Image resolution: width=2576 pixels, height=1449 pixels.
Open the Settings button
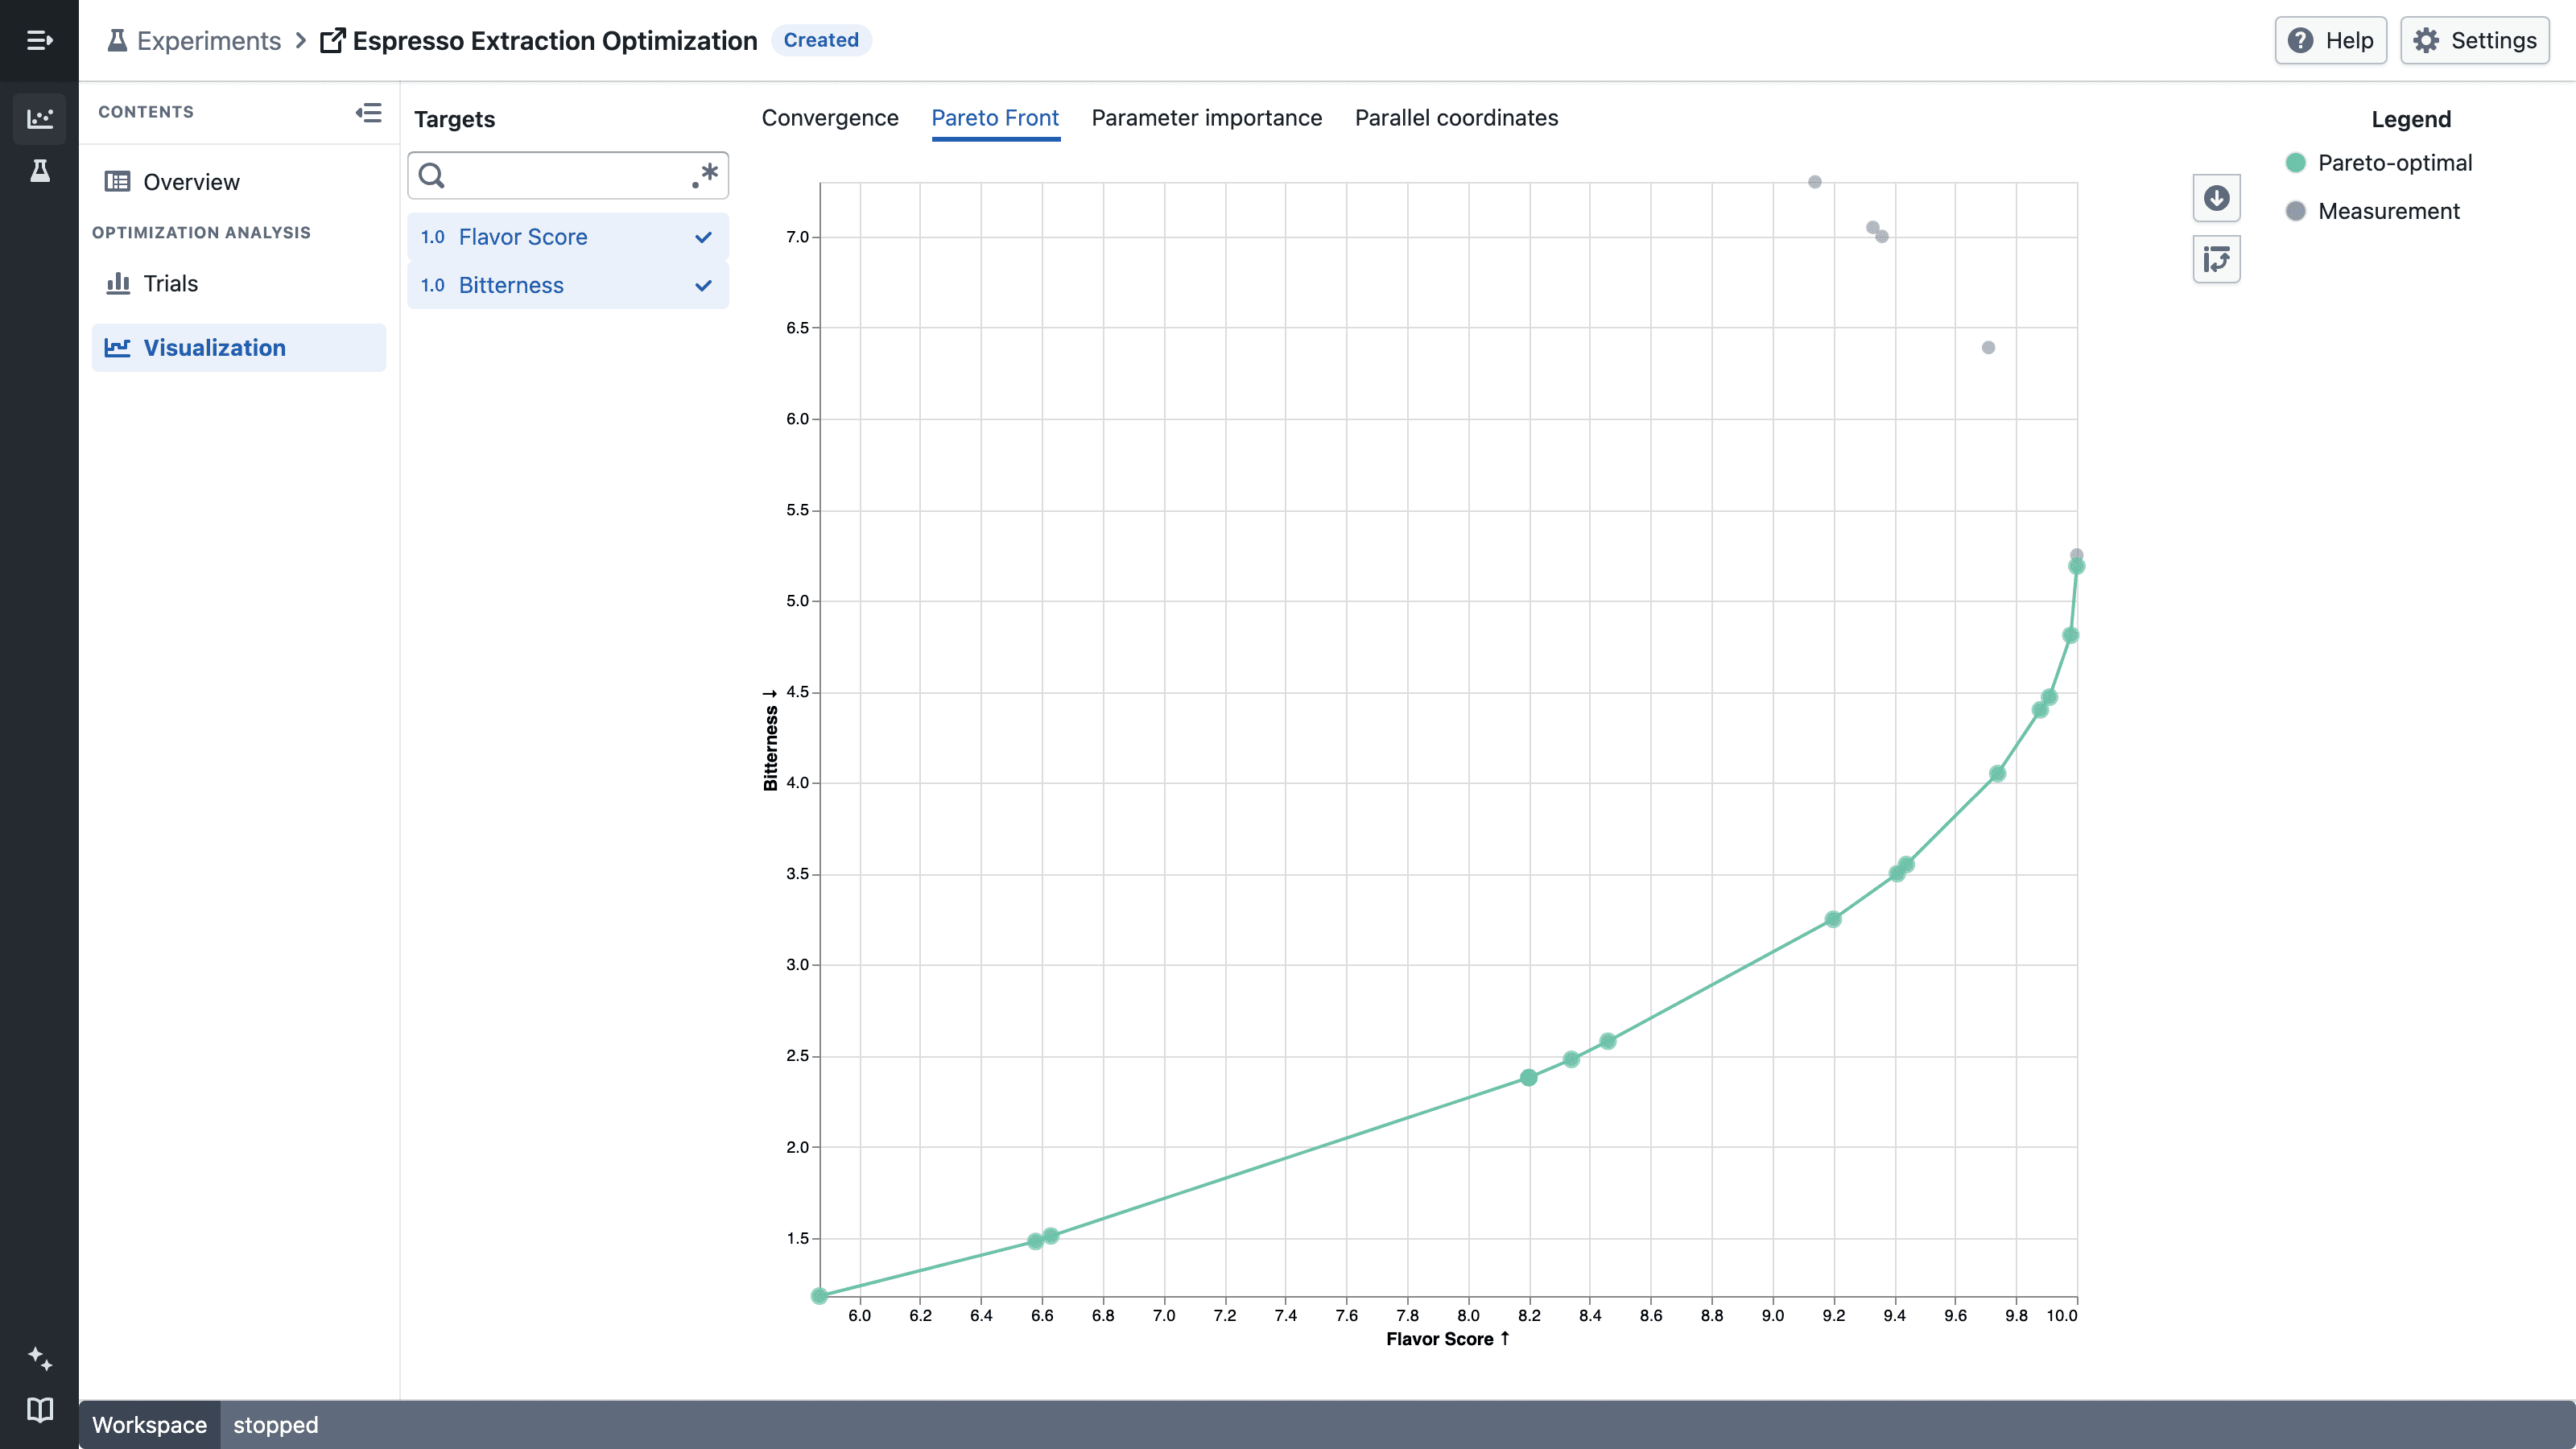pos(2474,40)
